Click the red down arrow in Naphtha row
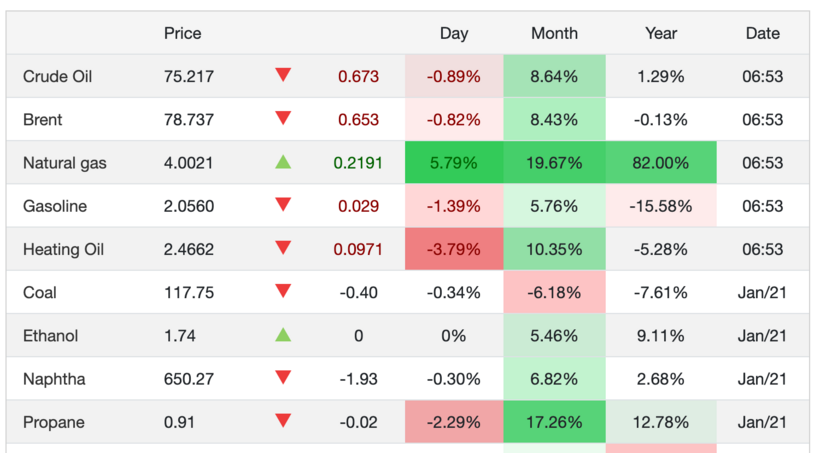 click(x=283, y=378)
